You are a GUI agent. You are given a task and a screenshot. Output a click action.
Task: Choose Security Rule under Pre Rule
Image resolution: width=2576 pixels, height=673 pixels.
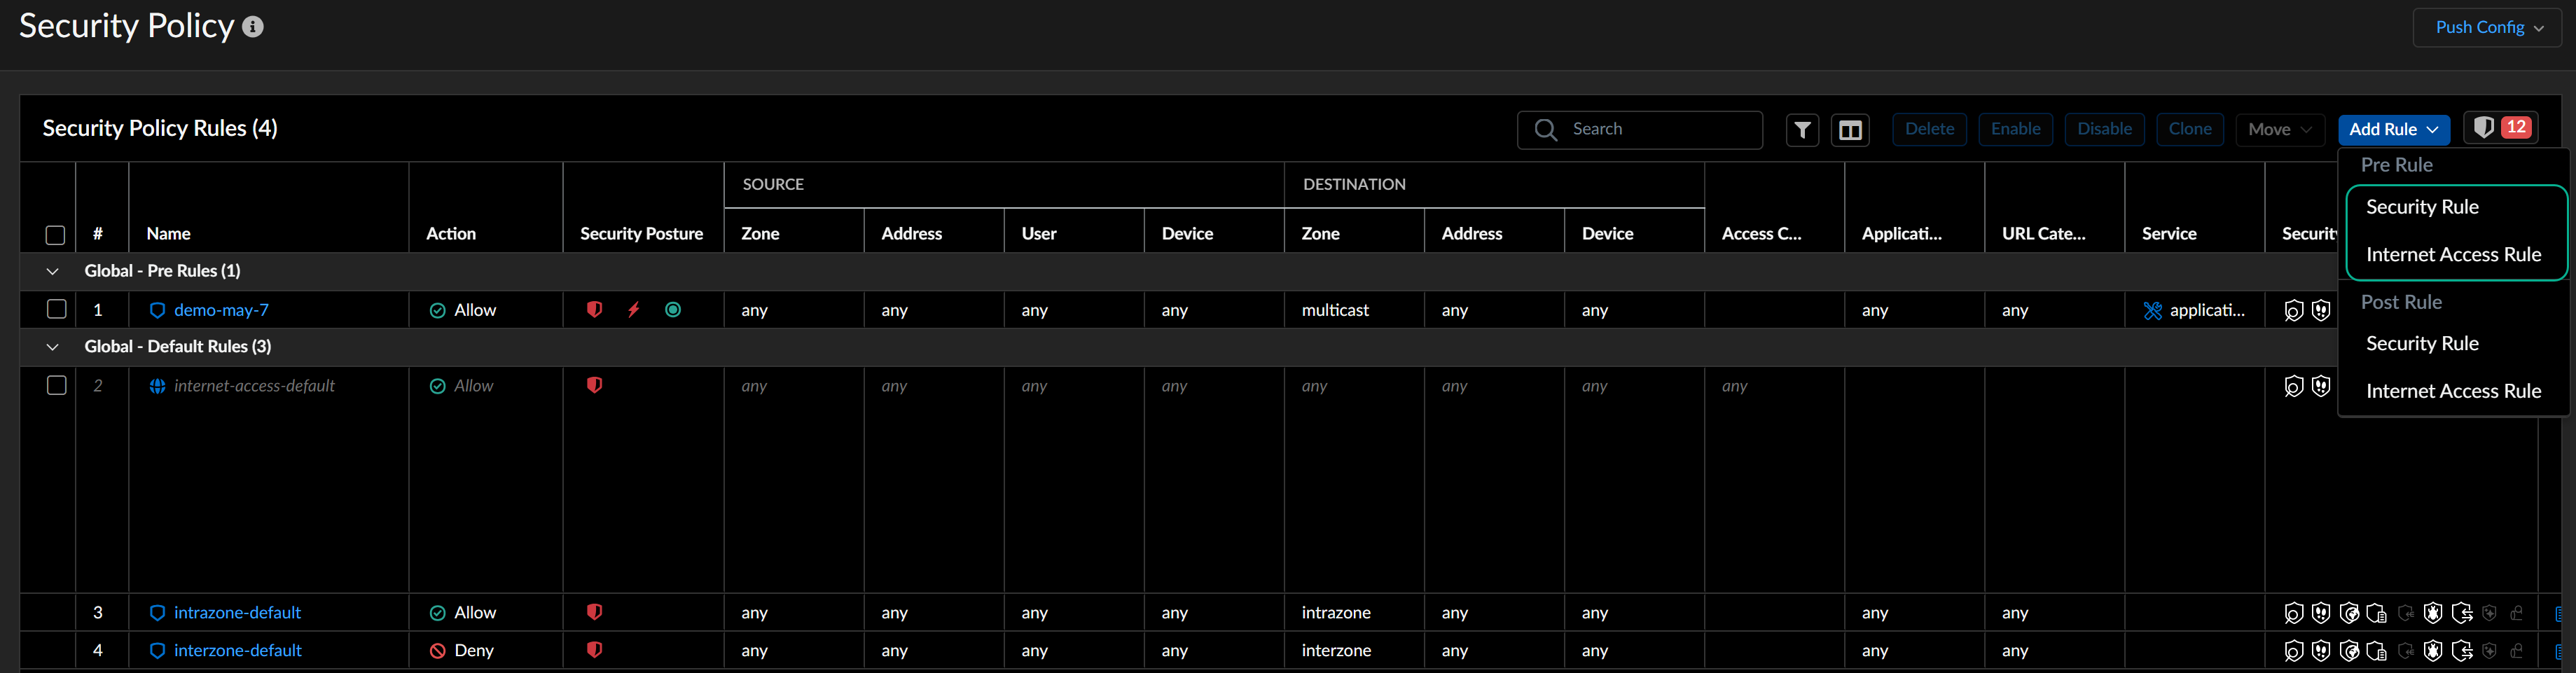click(x=2421, y=207)
